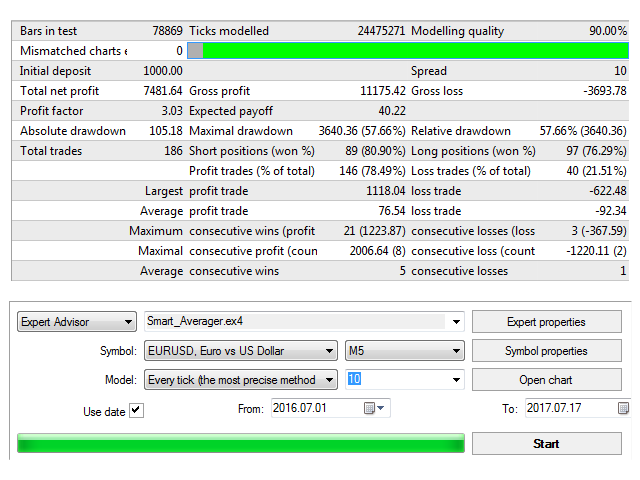Viewport: 640px width, 480px height.
Task: Toggle the Use date checkbox
Action: coord(136,410)
